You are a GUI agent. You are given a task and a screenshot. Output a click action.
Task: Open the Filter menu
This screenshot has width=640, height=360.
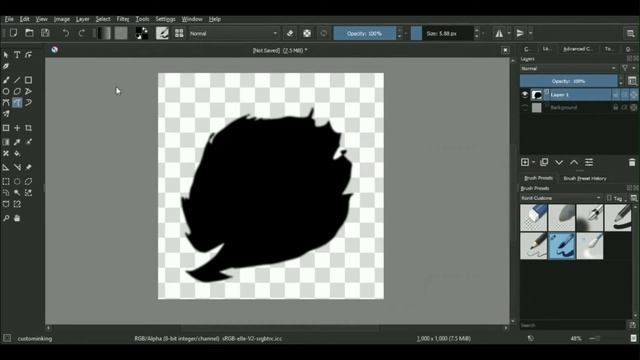123,19
